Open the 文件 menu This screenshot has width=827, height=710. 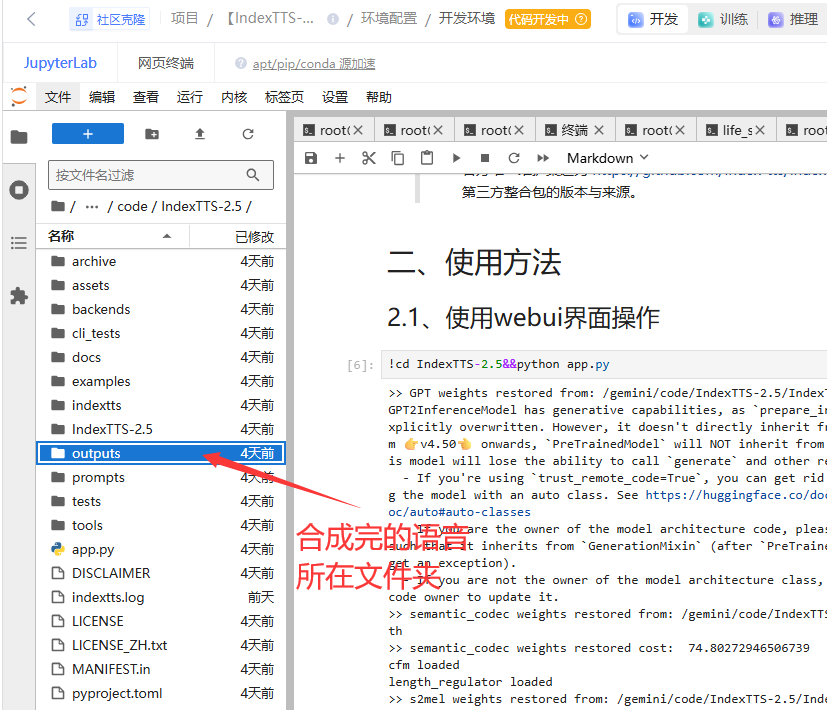pyautogui.click(x=57, y=97)
